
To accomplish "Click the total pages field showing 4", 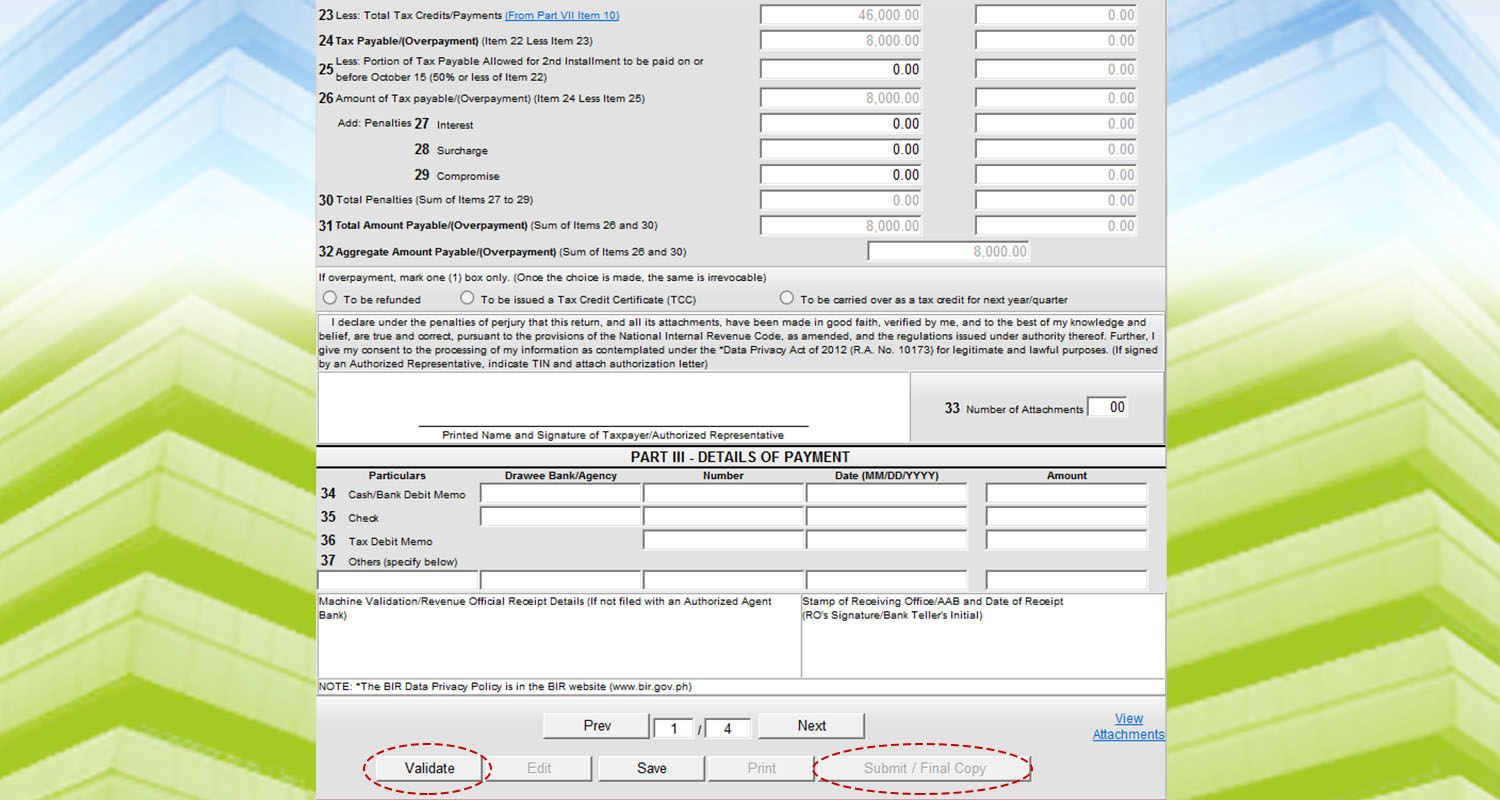I will pyautogui.click(x=728, y=728).
